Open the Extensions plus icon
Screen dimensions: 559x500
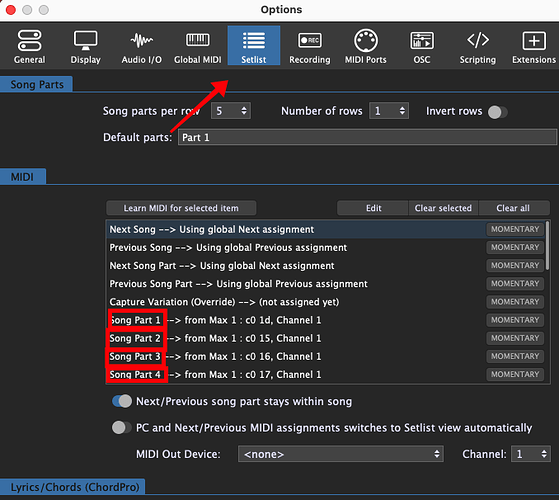pyautogui.click(x=534, y=40)
